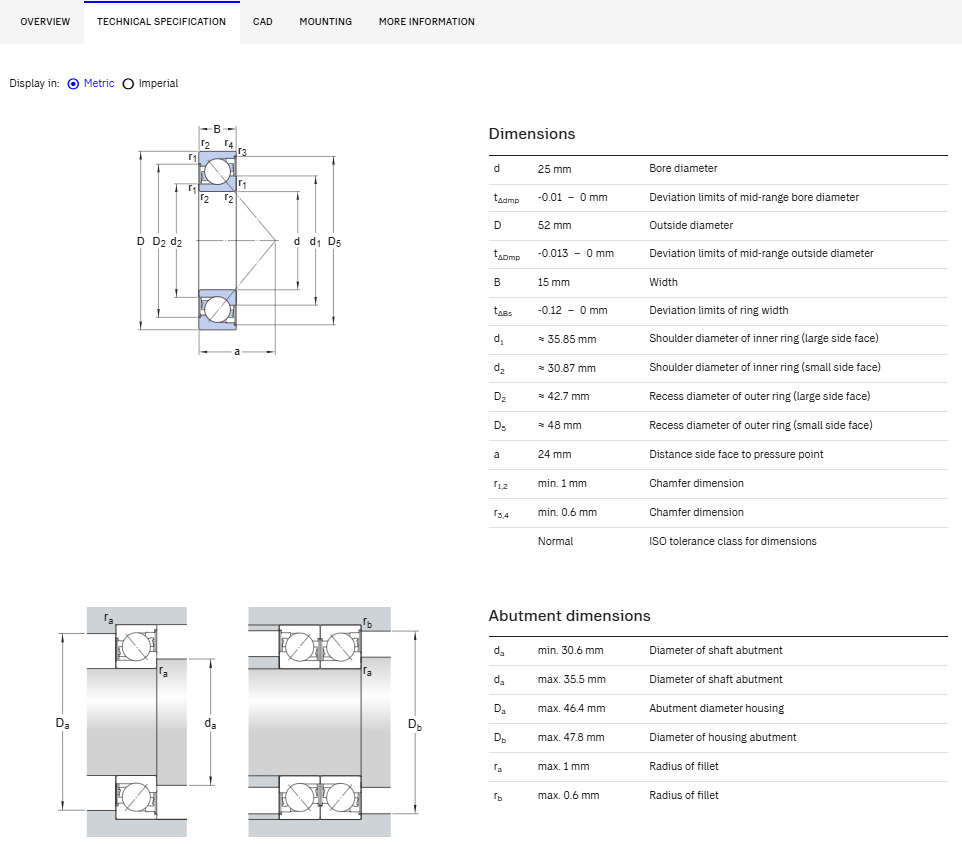Click the value ≈ 30.87 mm
This screenshot has height=845, width=962.
pos(566,368)
